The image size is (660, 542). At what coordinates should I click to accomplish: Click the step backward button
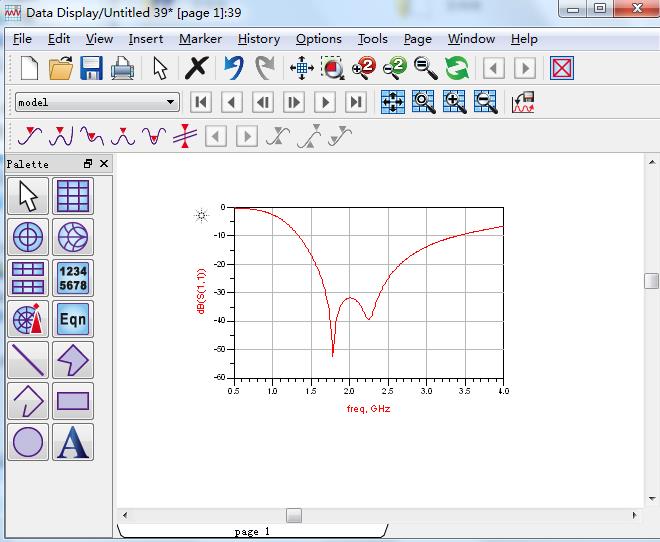coord(263,102)
